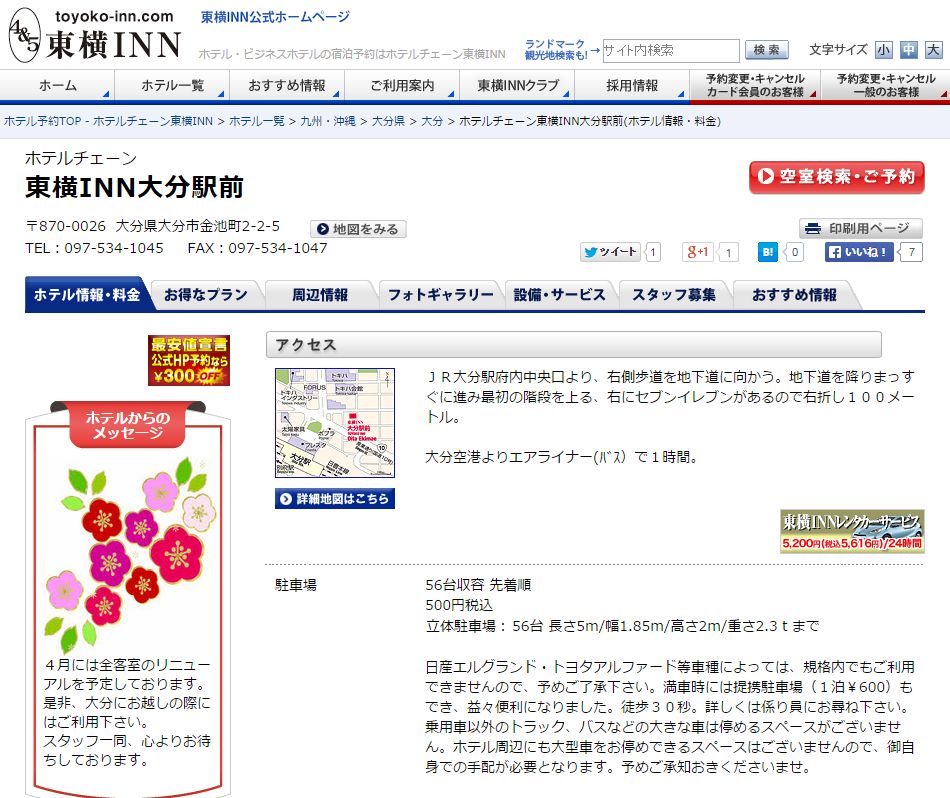Click the Google +1 count bubble
This screenshot has height=798, width=950.
click(x=728, y=252)
